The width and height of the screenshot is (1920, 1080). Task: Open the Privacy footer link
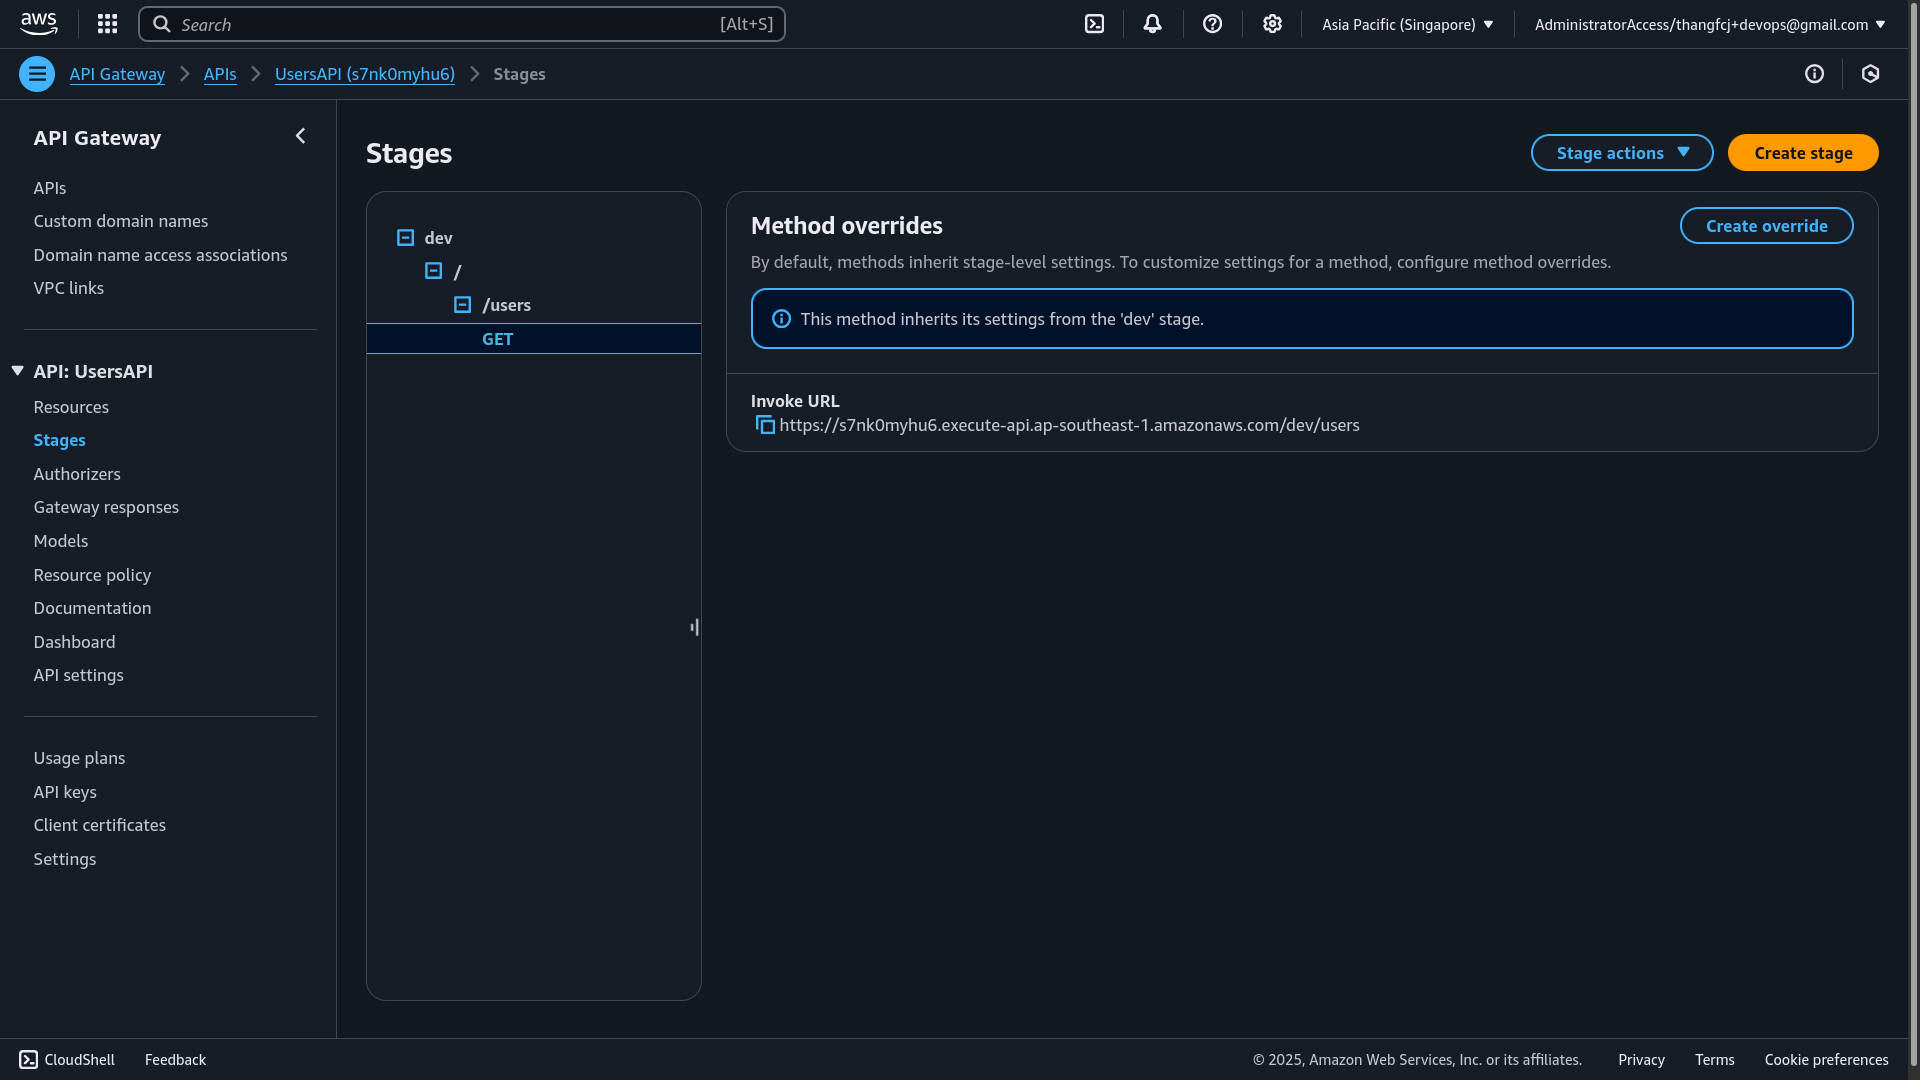[x=1641, y=1060]
